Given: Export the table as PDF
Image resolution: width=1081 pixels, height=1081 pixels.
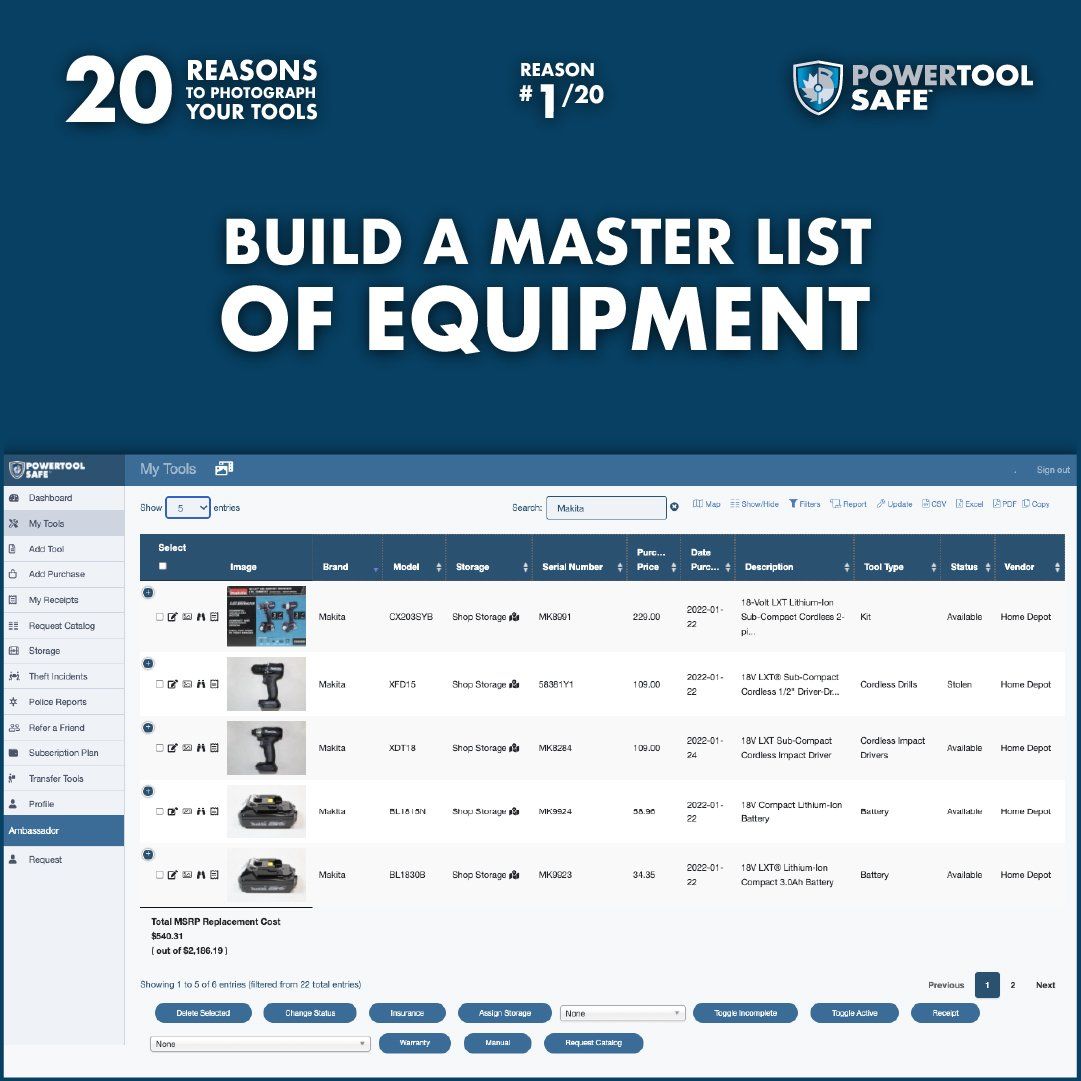Looking at the screenshot, I should (1004, 504).
